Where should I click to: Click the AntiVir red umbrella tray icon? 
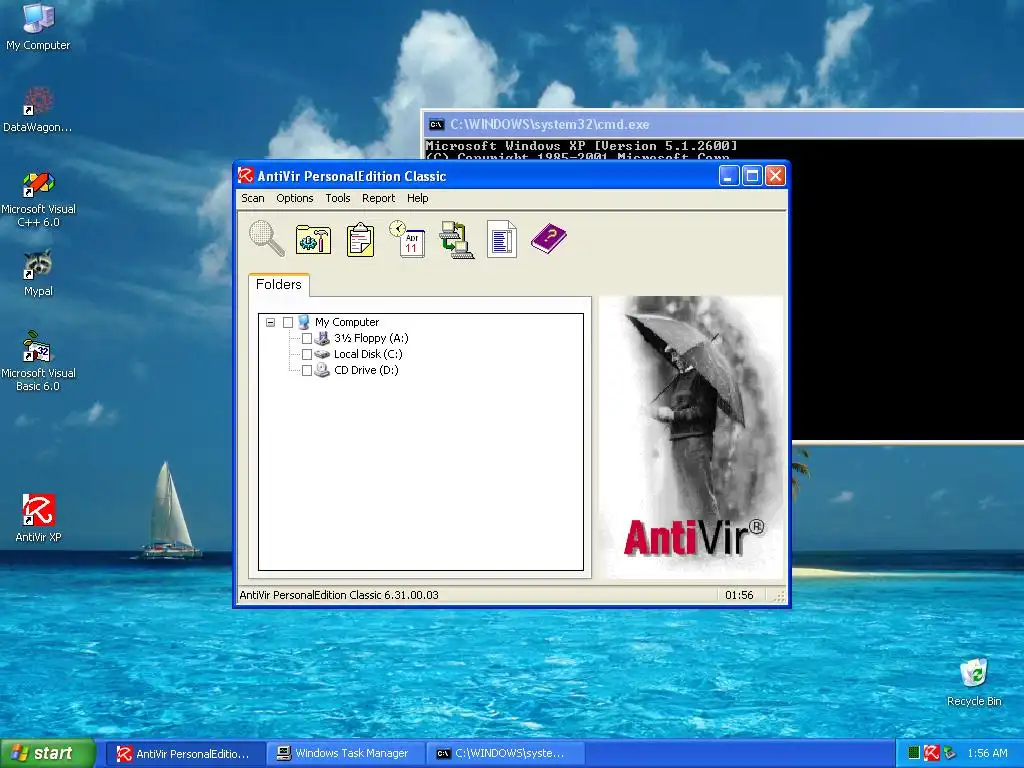[931, 753]
